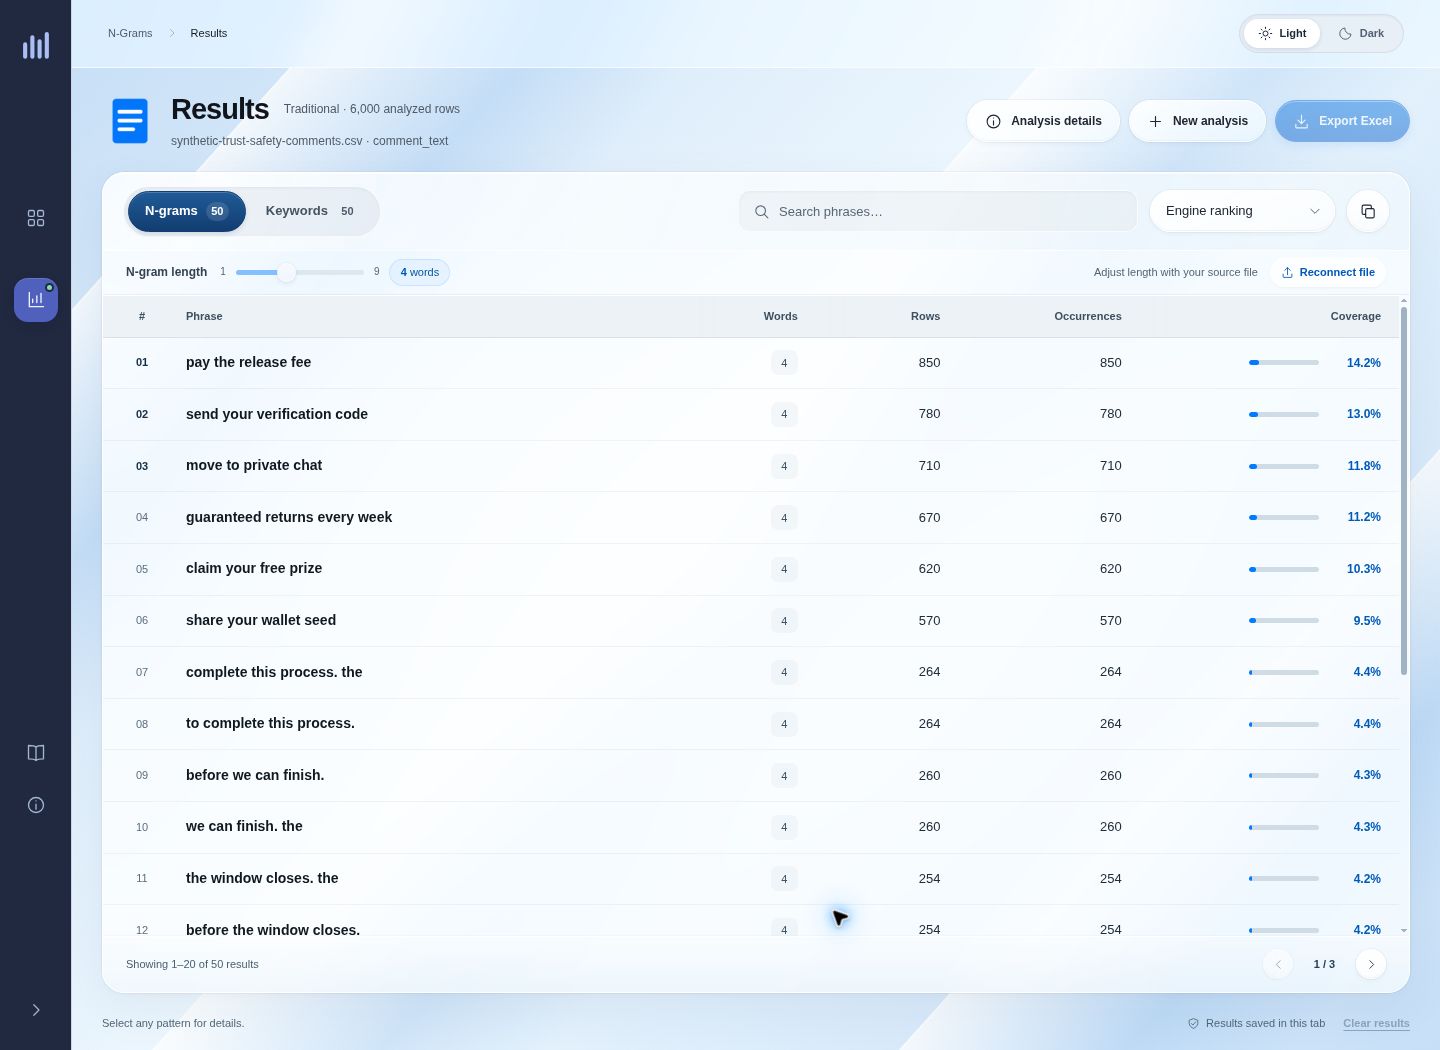Click Reconnect file button
The width and height of the screenshot is (1440, 1050).
(x=1327, y=272)
